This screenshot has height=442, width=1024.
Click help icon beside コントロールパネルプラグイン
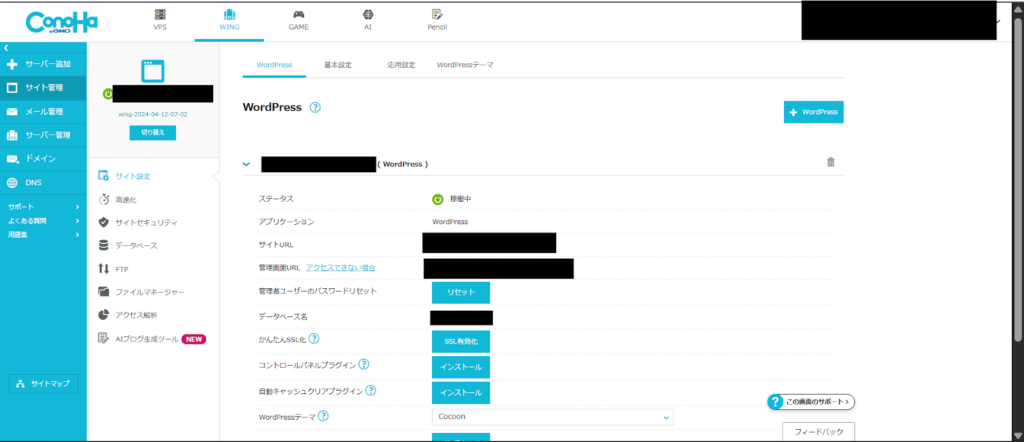(364, 366)
